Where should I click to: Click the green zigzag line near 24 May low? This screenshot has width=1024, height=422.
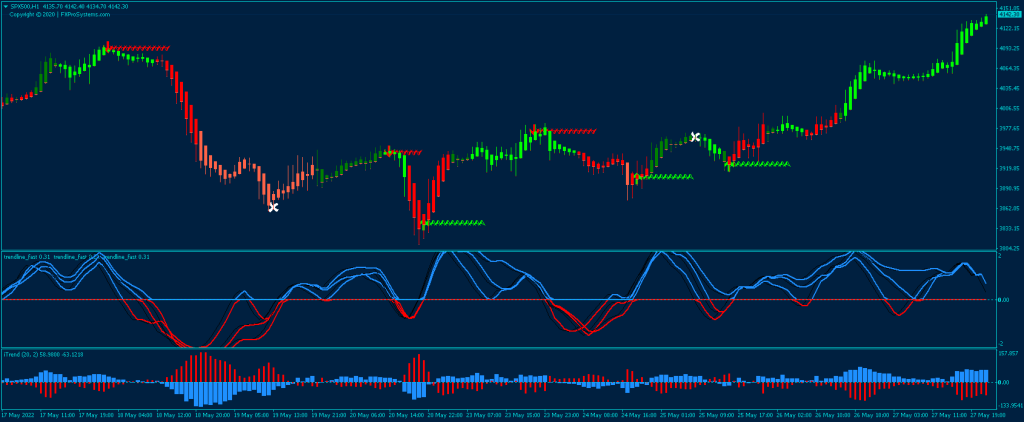coord(664,177)
